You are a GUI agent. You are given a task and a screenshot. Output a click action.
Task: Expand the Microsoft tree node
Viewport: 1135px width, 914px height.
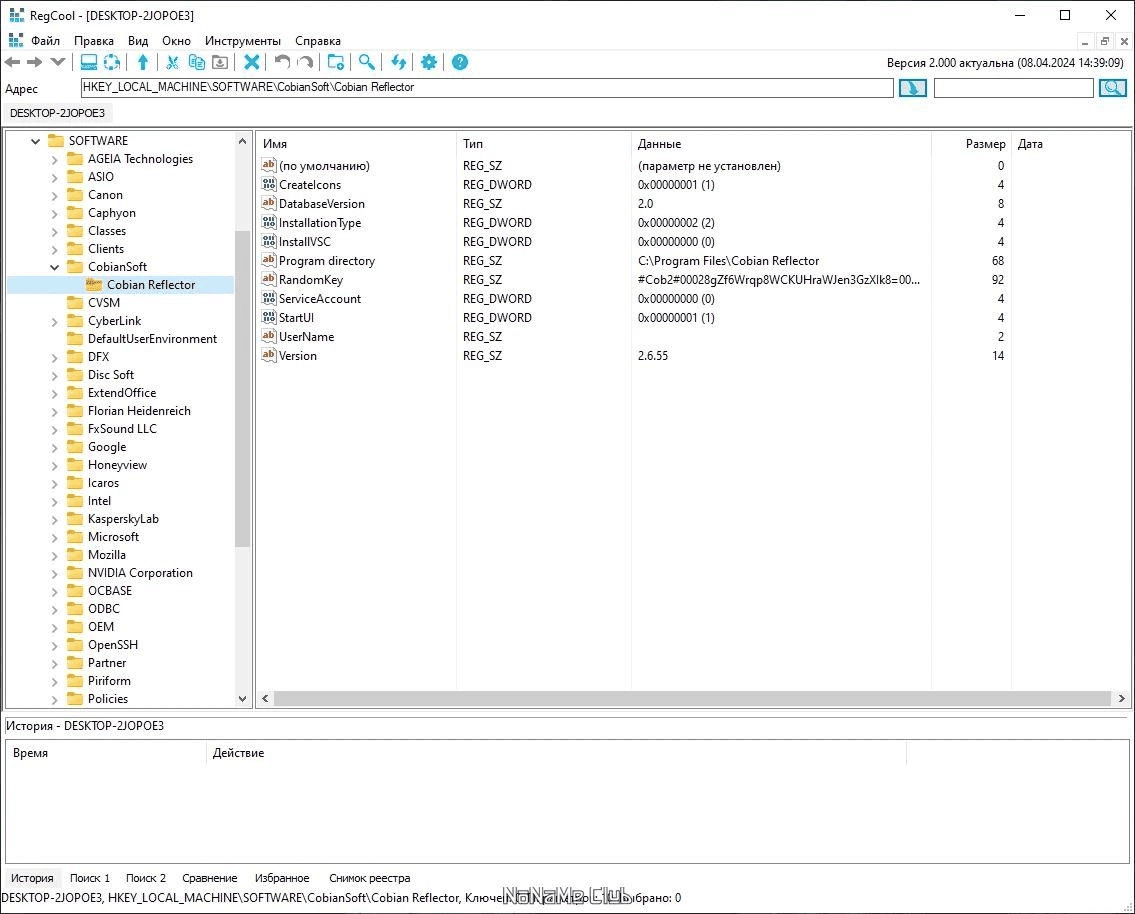[x=54, y=537]
